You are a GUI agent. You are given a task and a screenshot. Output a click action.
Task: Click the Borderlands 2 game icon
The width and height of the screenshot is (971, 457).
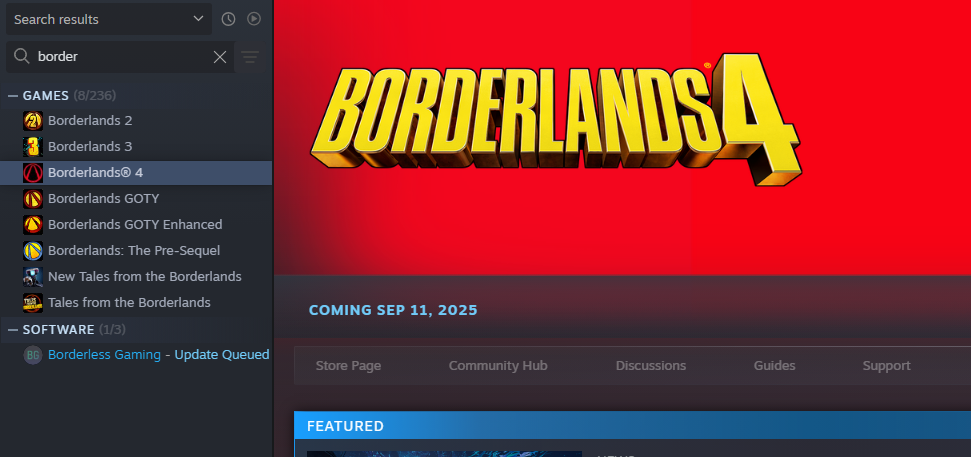(33, 121)
